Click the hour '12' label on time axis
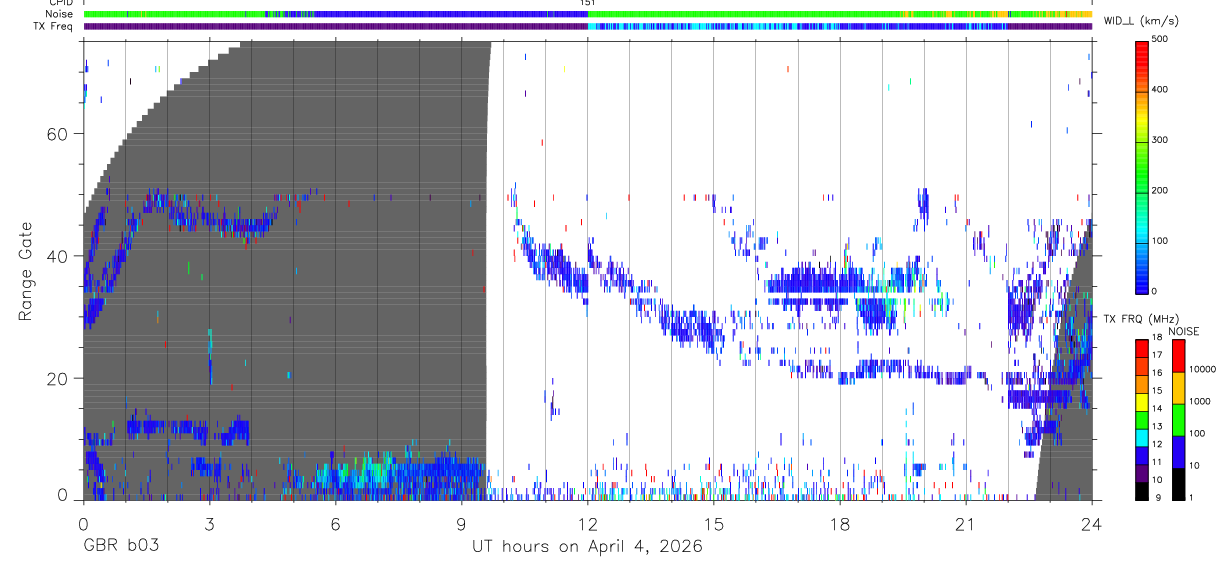The width and height of the screenshot is (1228, 567). tap(588, 523)
